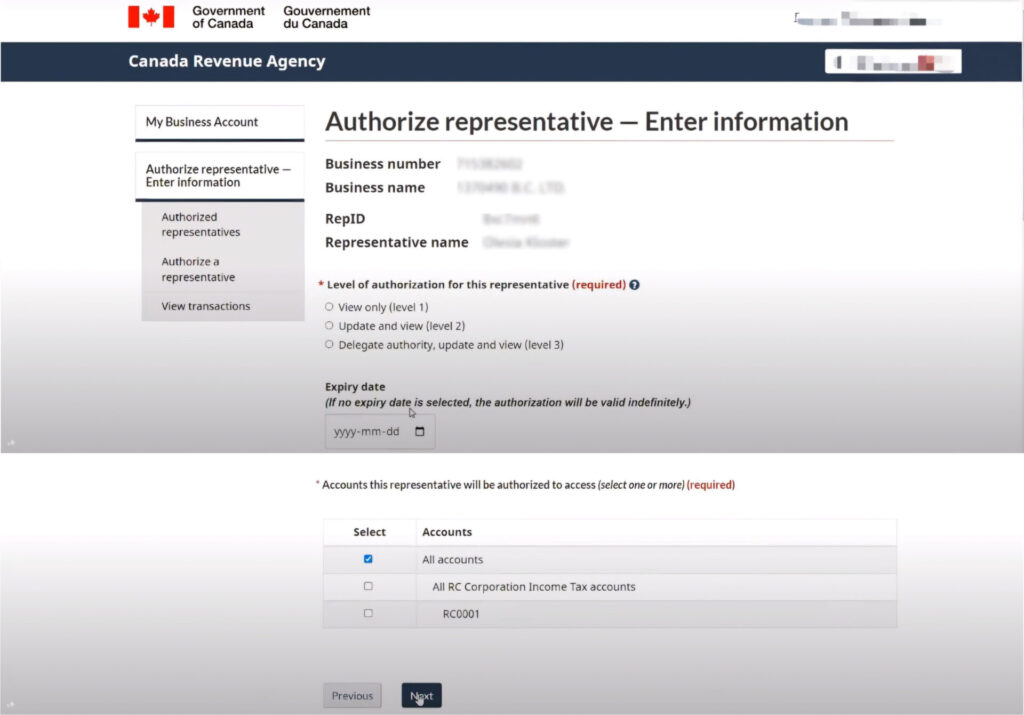Screen dimensions: 1024x715
Task: Choose Delegate authority level 3 radio button
Action: point(329,345)
